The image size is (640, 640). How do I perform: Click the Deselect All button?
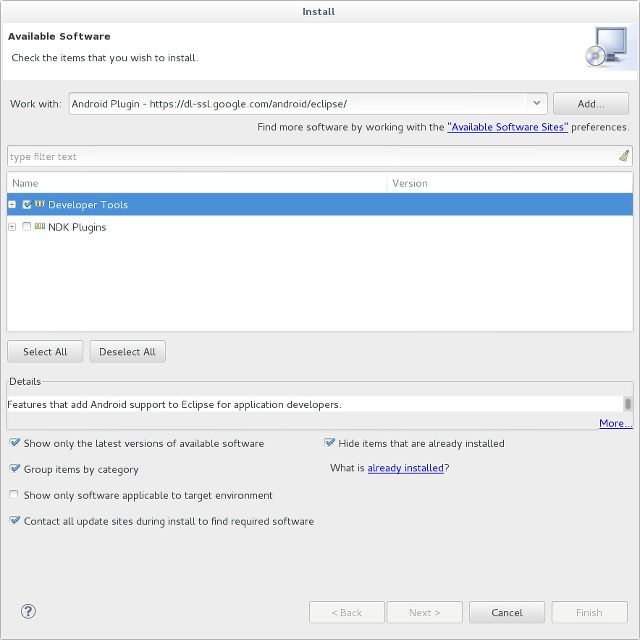[x=127, y=351]
